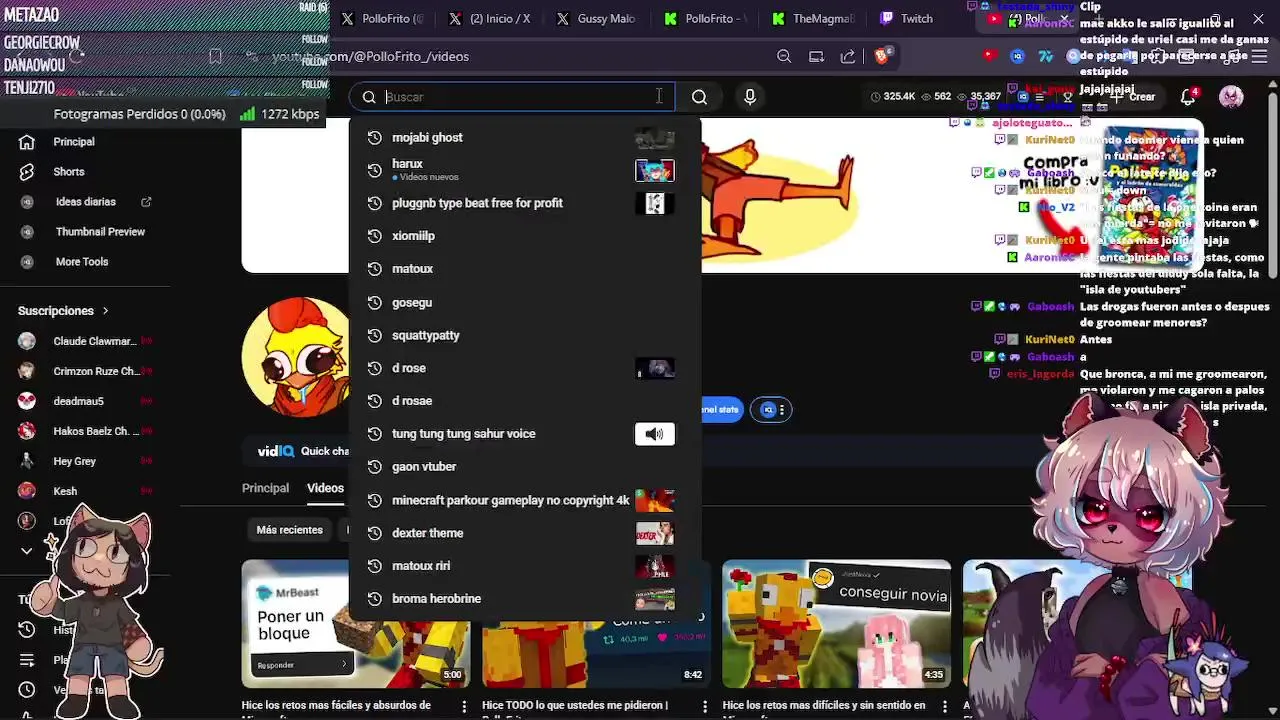
Task: Select 'minecraft parkour gameplay no copyright 4k' suggestion
Action: (525, 500)
